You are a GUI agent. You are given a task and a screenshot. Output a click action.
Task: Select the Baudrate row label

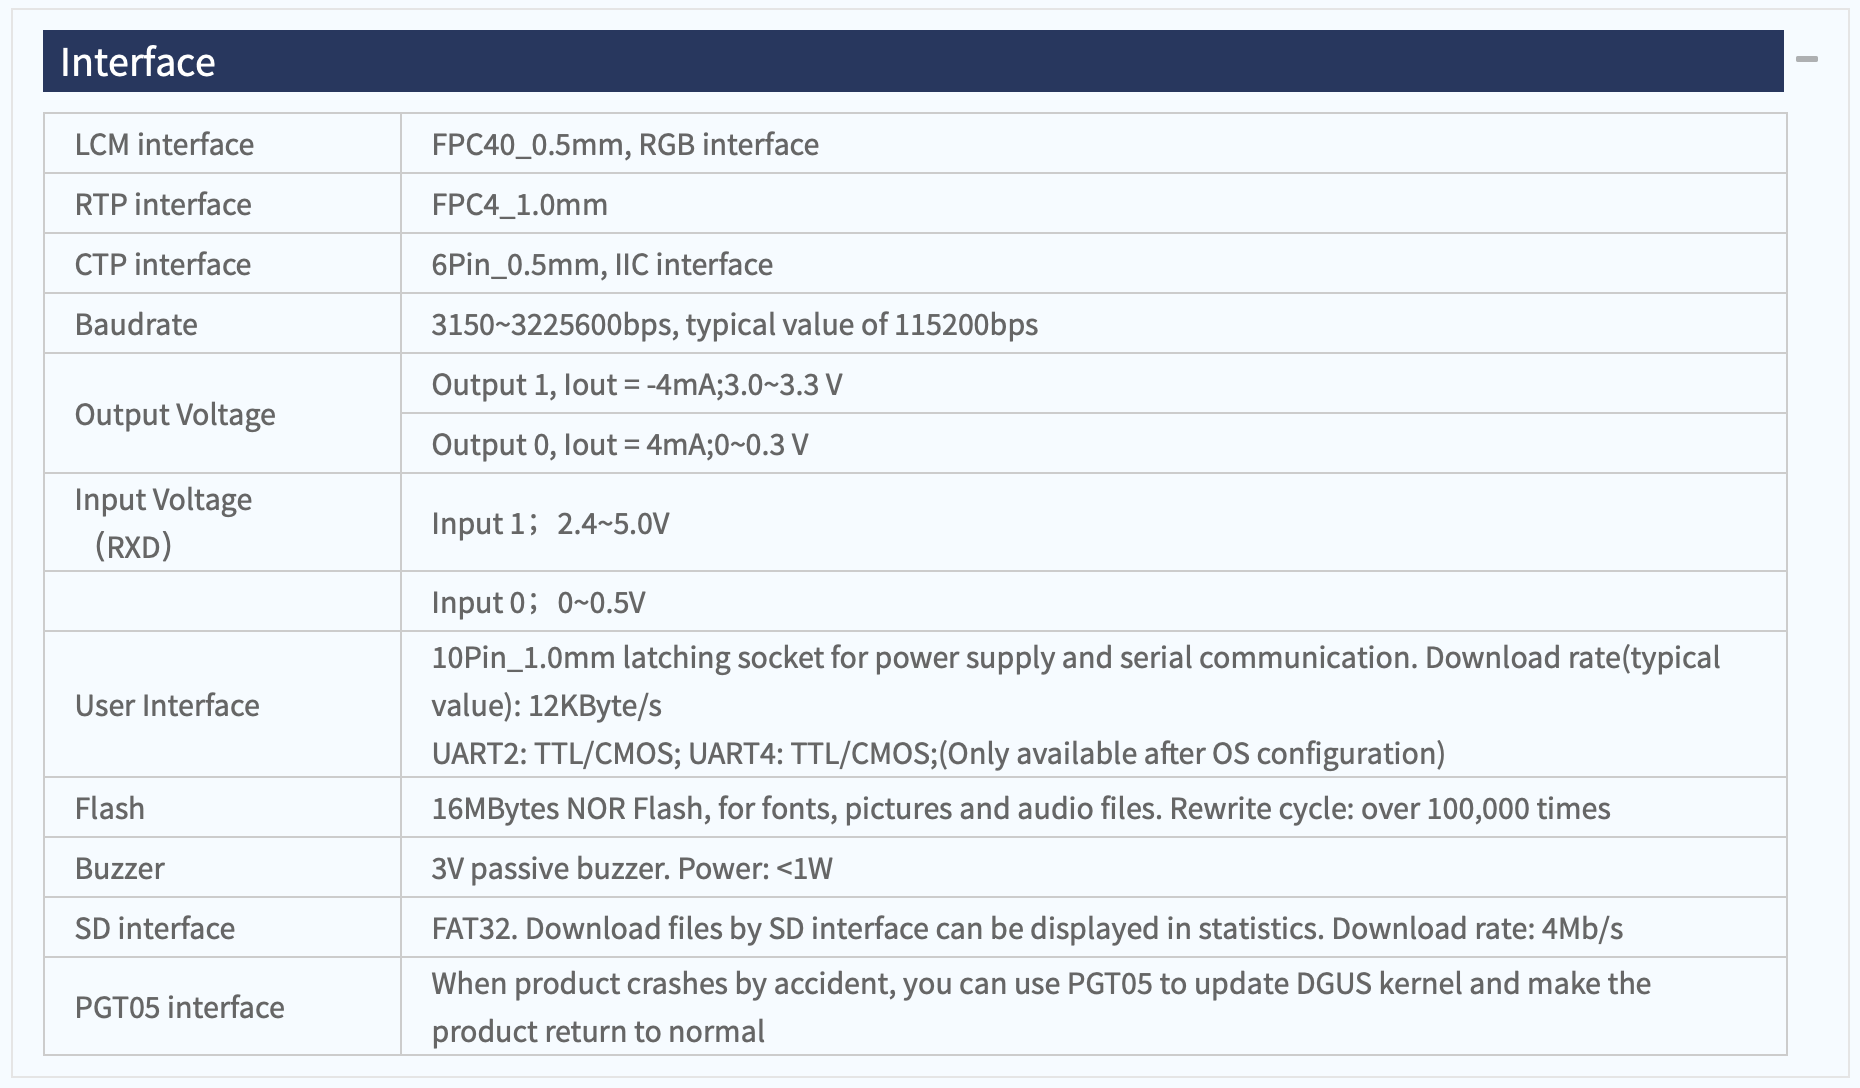pos(136,324)
